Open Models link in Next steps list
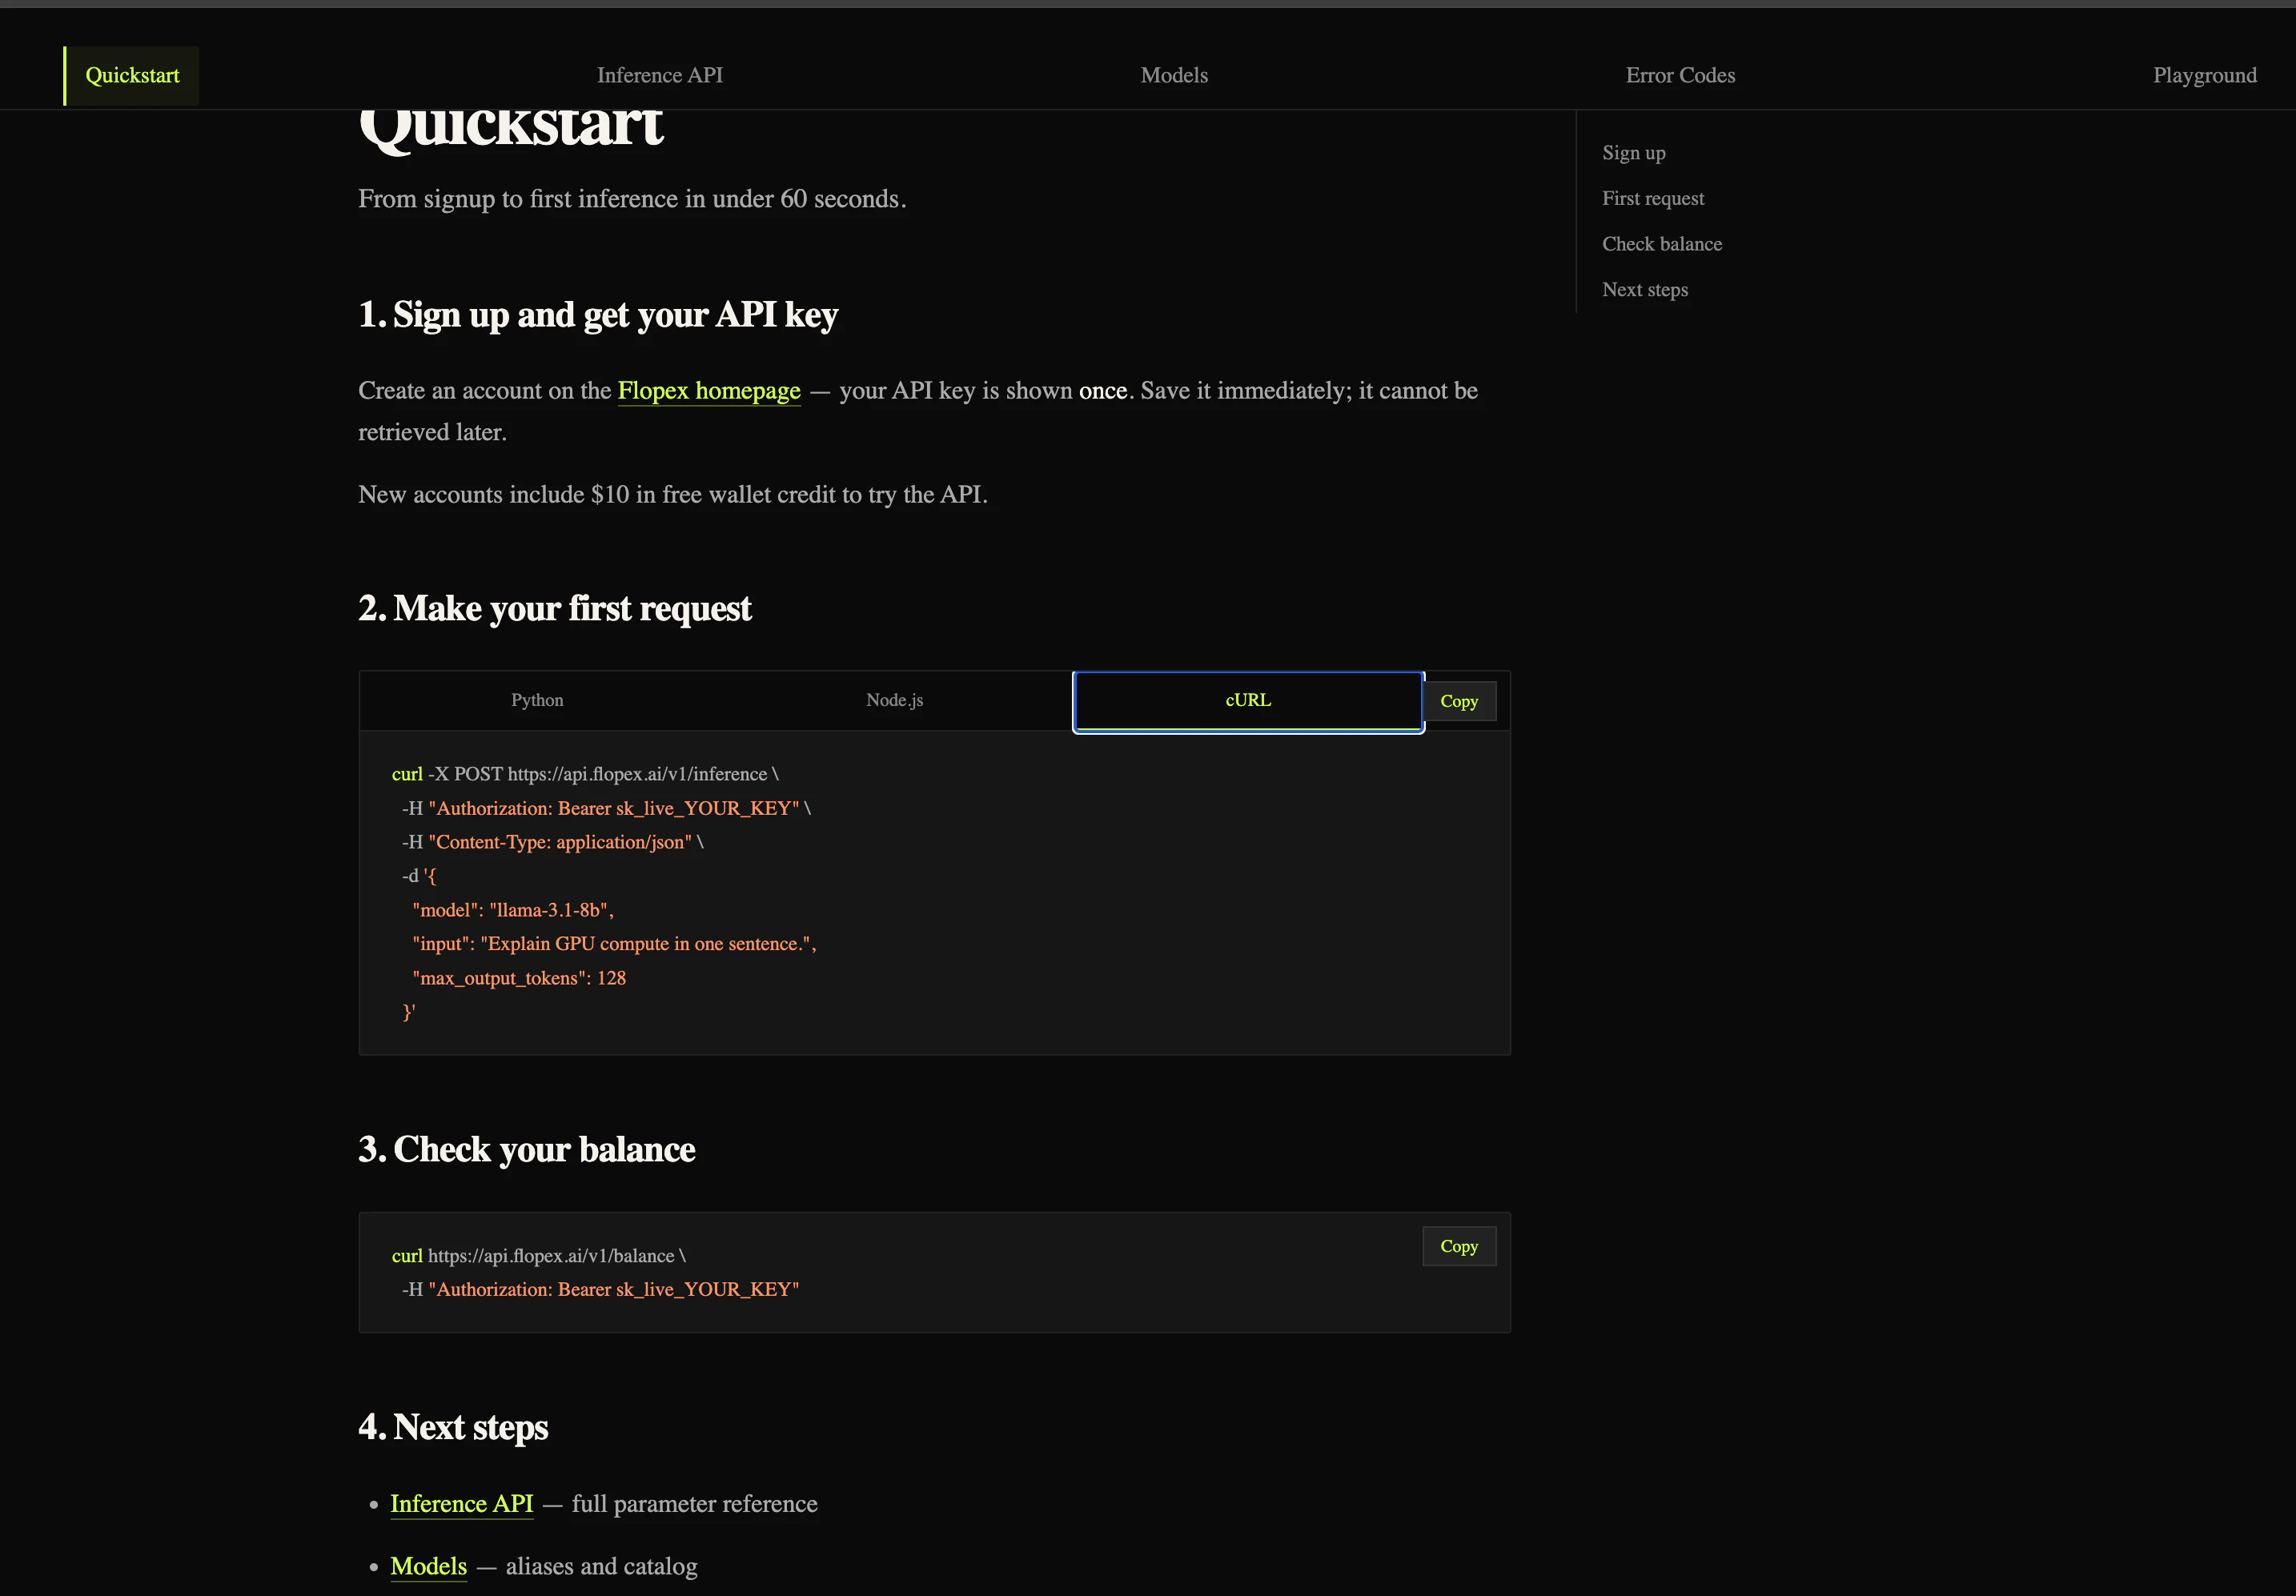Screen dimensions: 2296x1596 coord(428,1566)
